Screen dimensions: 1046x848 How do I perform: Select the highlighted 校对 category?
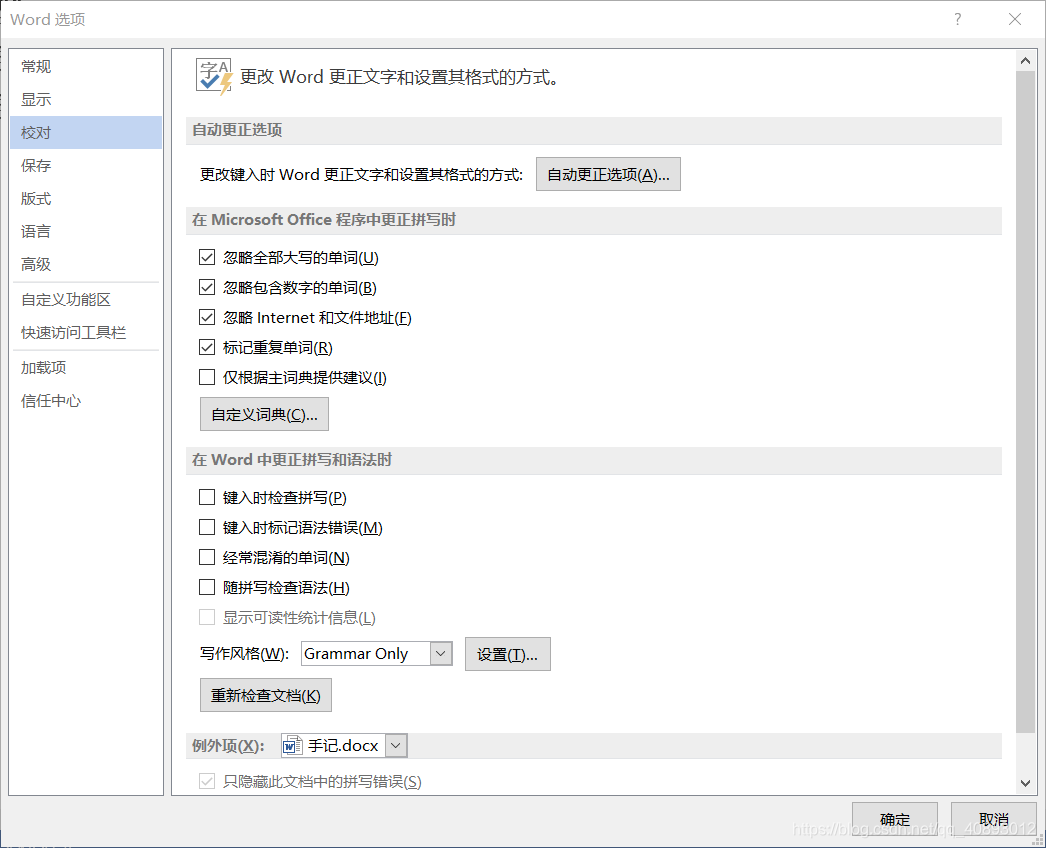(86, 132)
